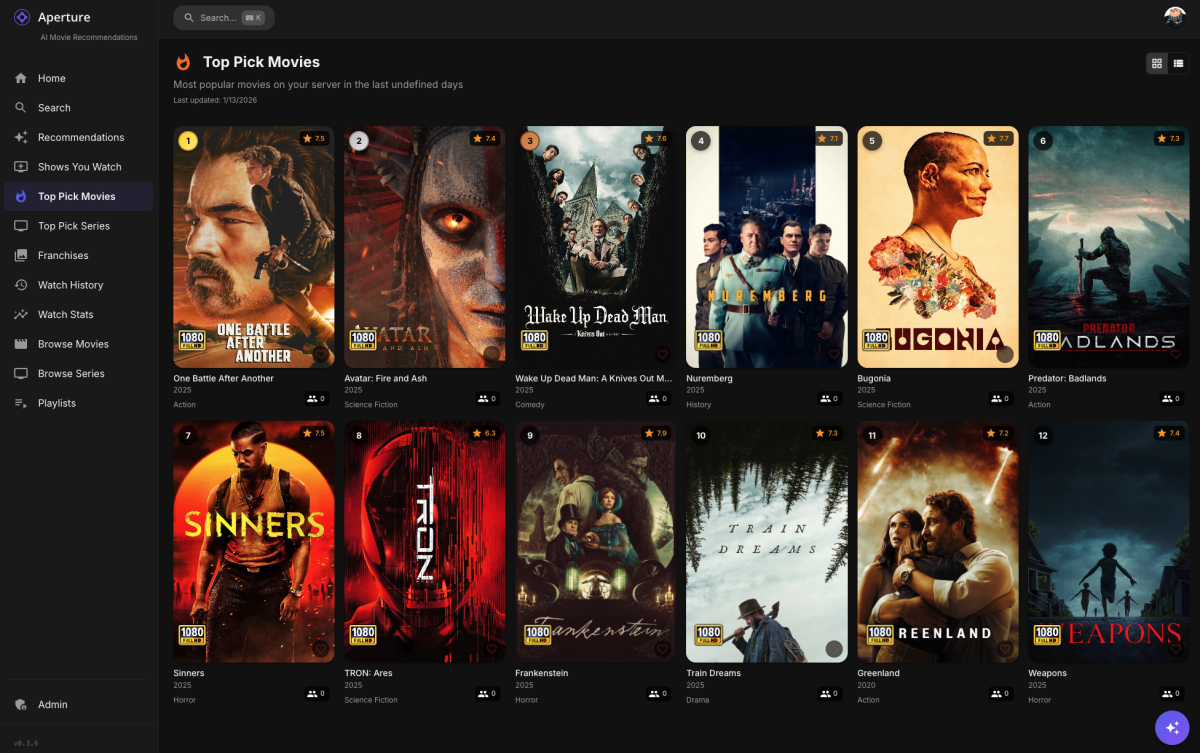
Task: Click the Recommendations sparkle icon in sidebar
Action: (21, 137)
